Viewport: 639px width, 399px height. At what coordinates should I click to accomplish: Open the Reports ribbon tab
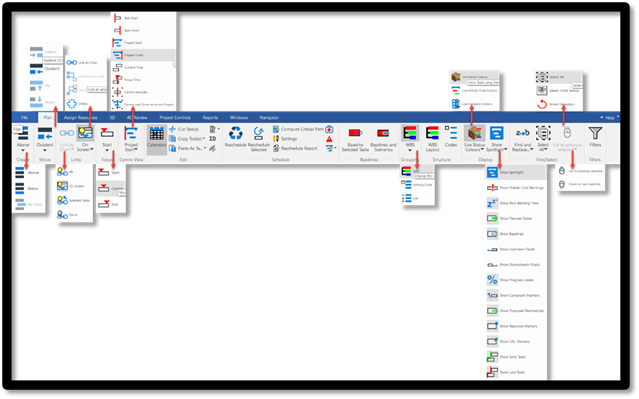tap(210, 117)
